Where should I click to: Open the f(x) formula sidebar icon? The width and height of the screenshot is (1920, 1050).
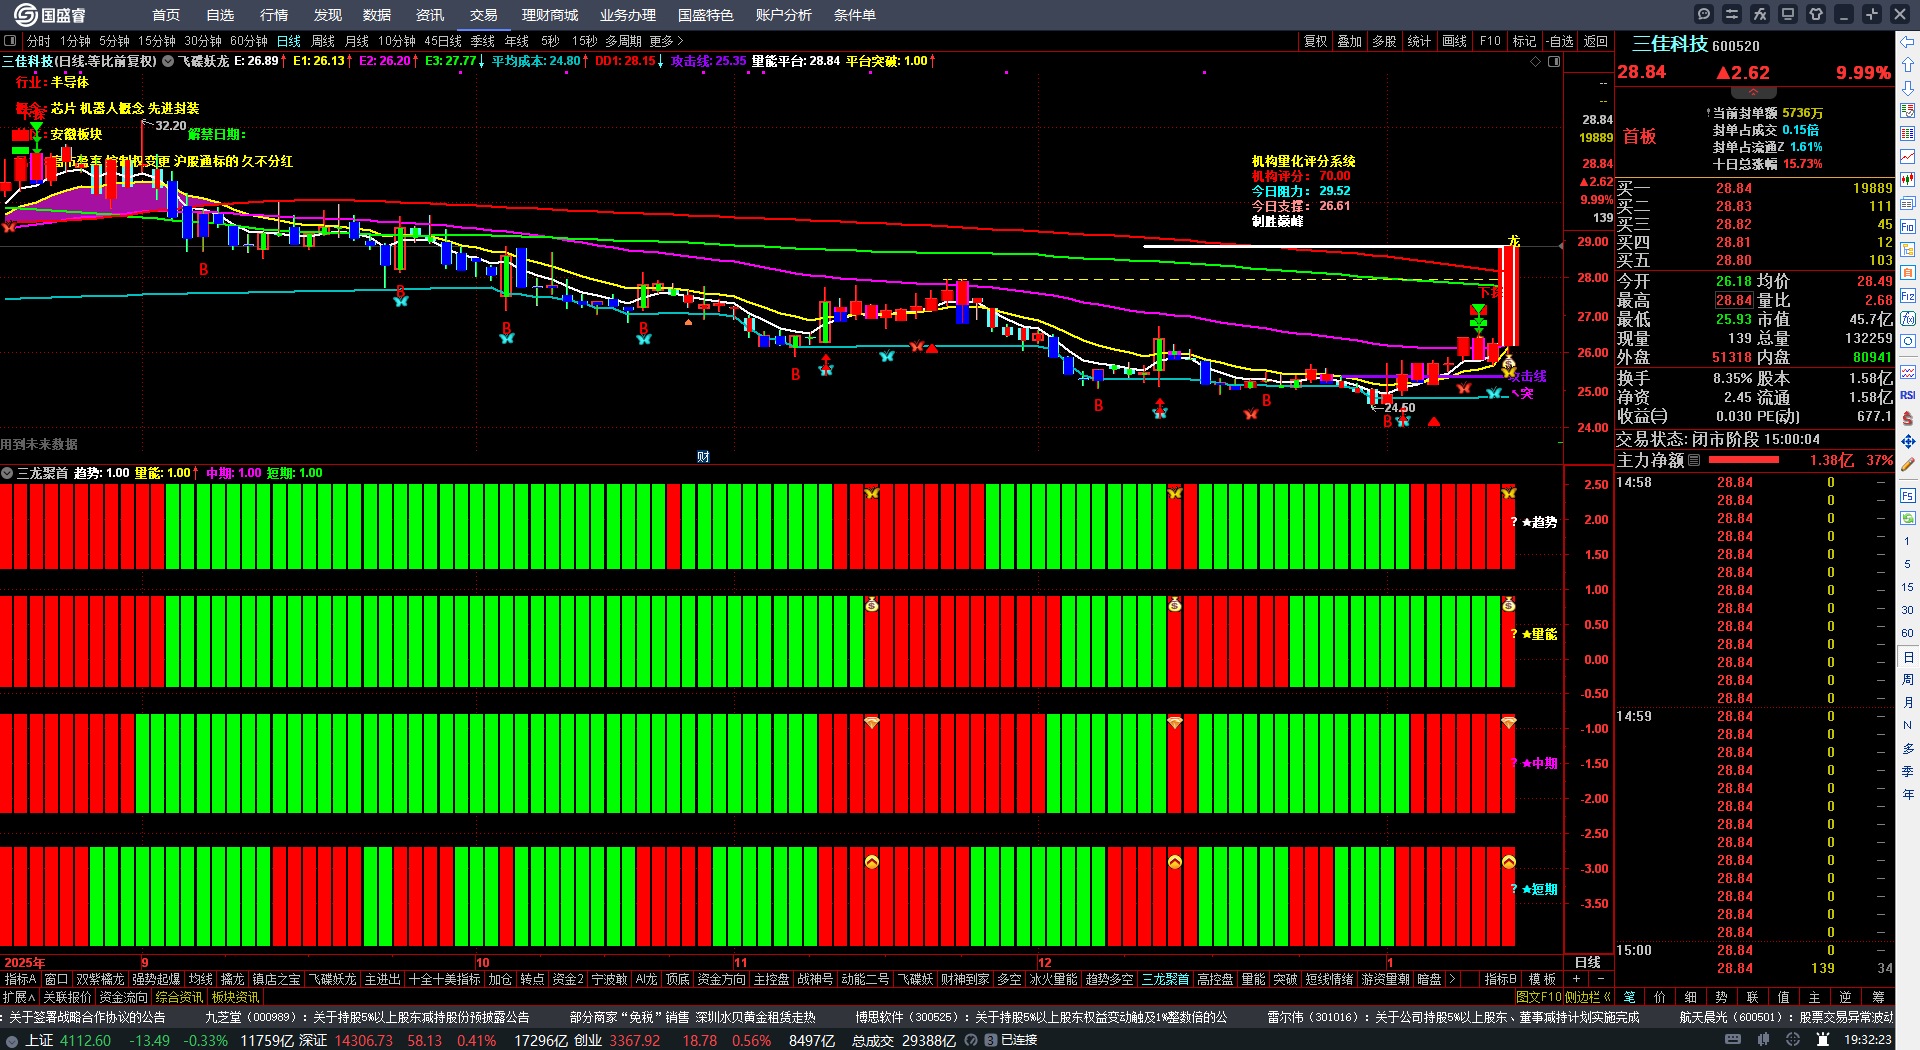1908,319
